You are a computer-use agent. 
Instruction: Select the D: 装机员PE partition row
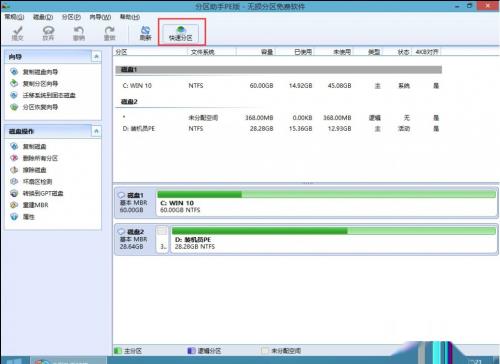(278, 129)
